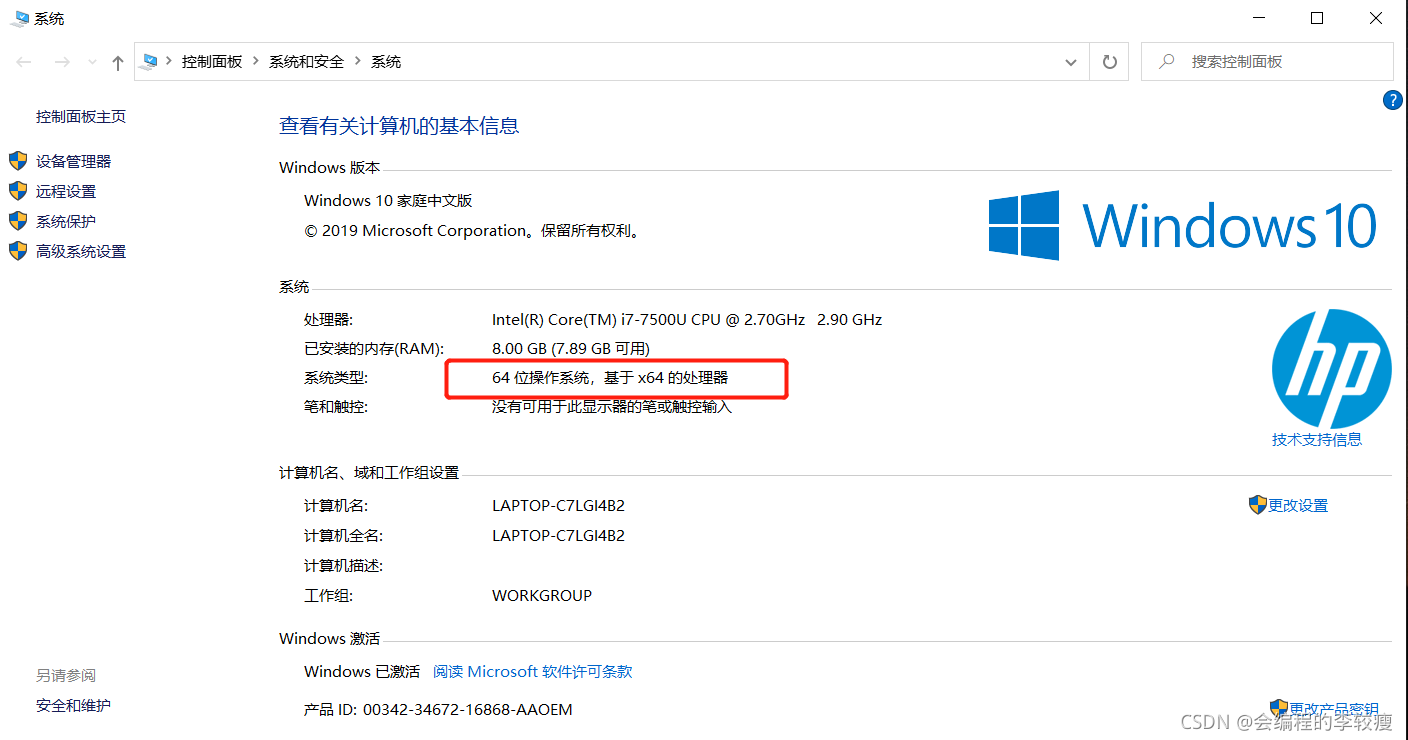This screenshot has width=1408, height=740.
Task: Click Windows 10 家庭中文版 edition text
Action: point(388,201)
